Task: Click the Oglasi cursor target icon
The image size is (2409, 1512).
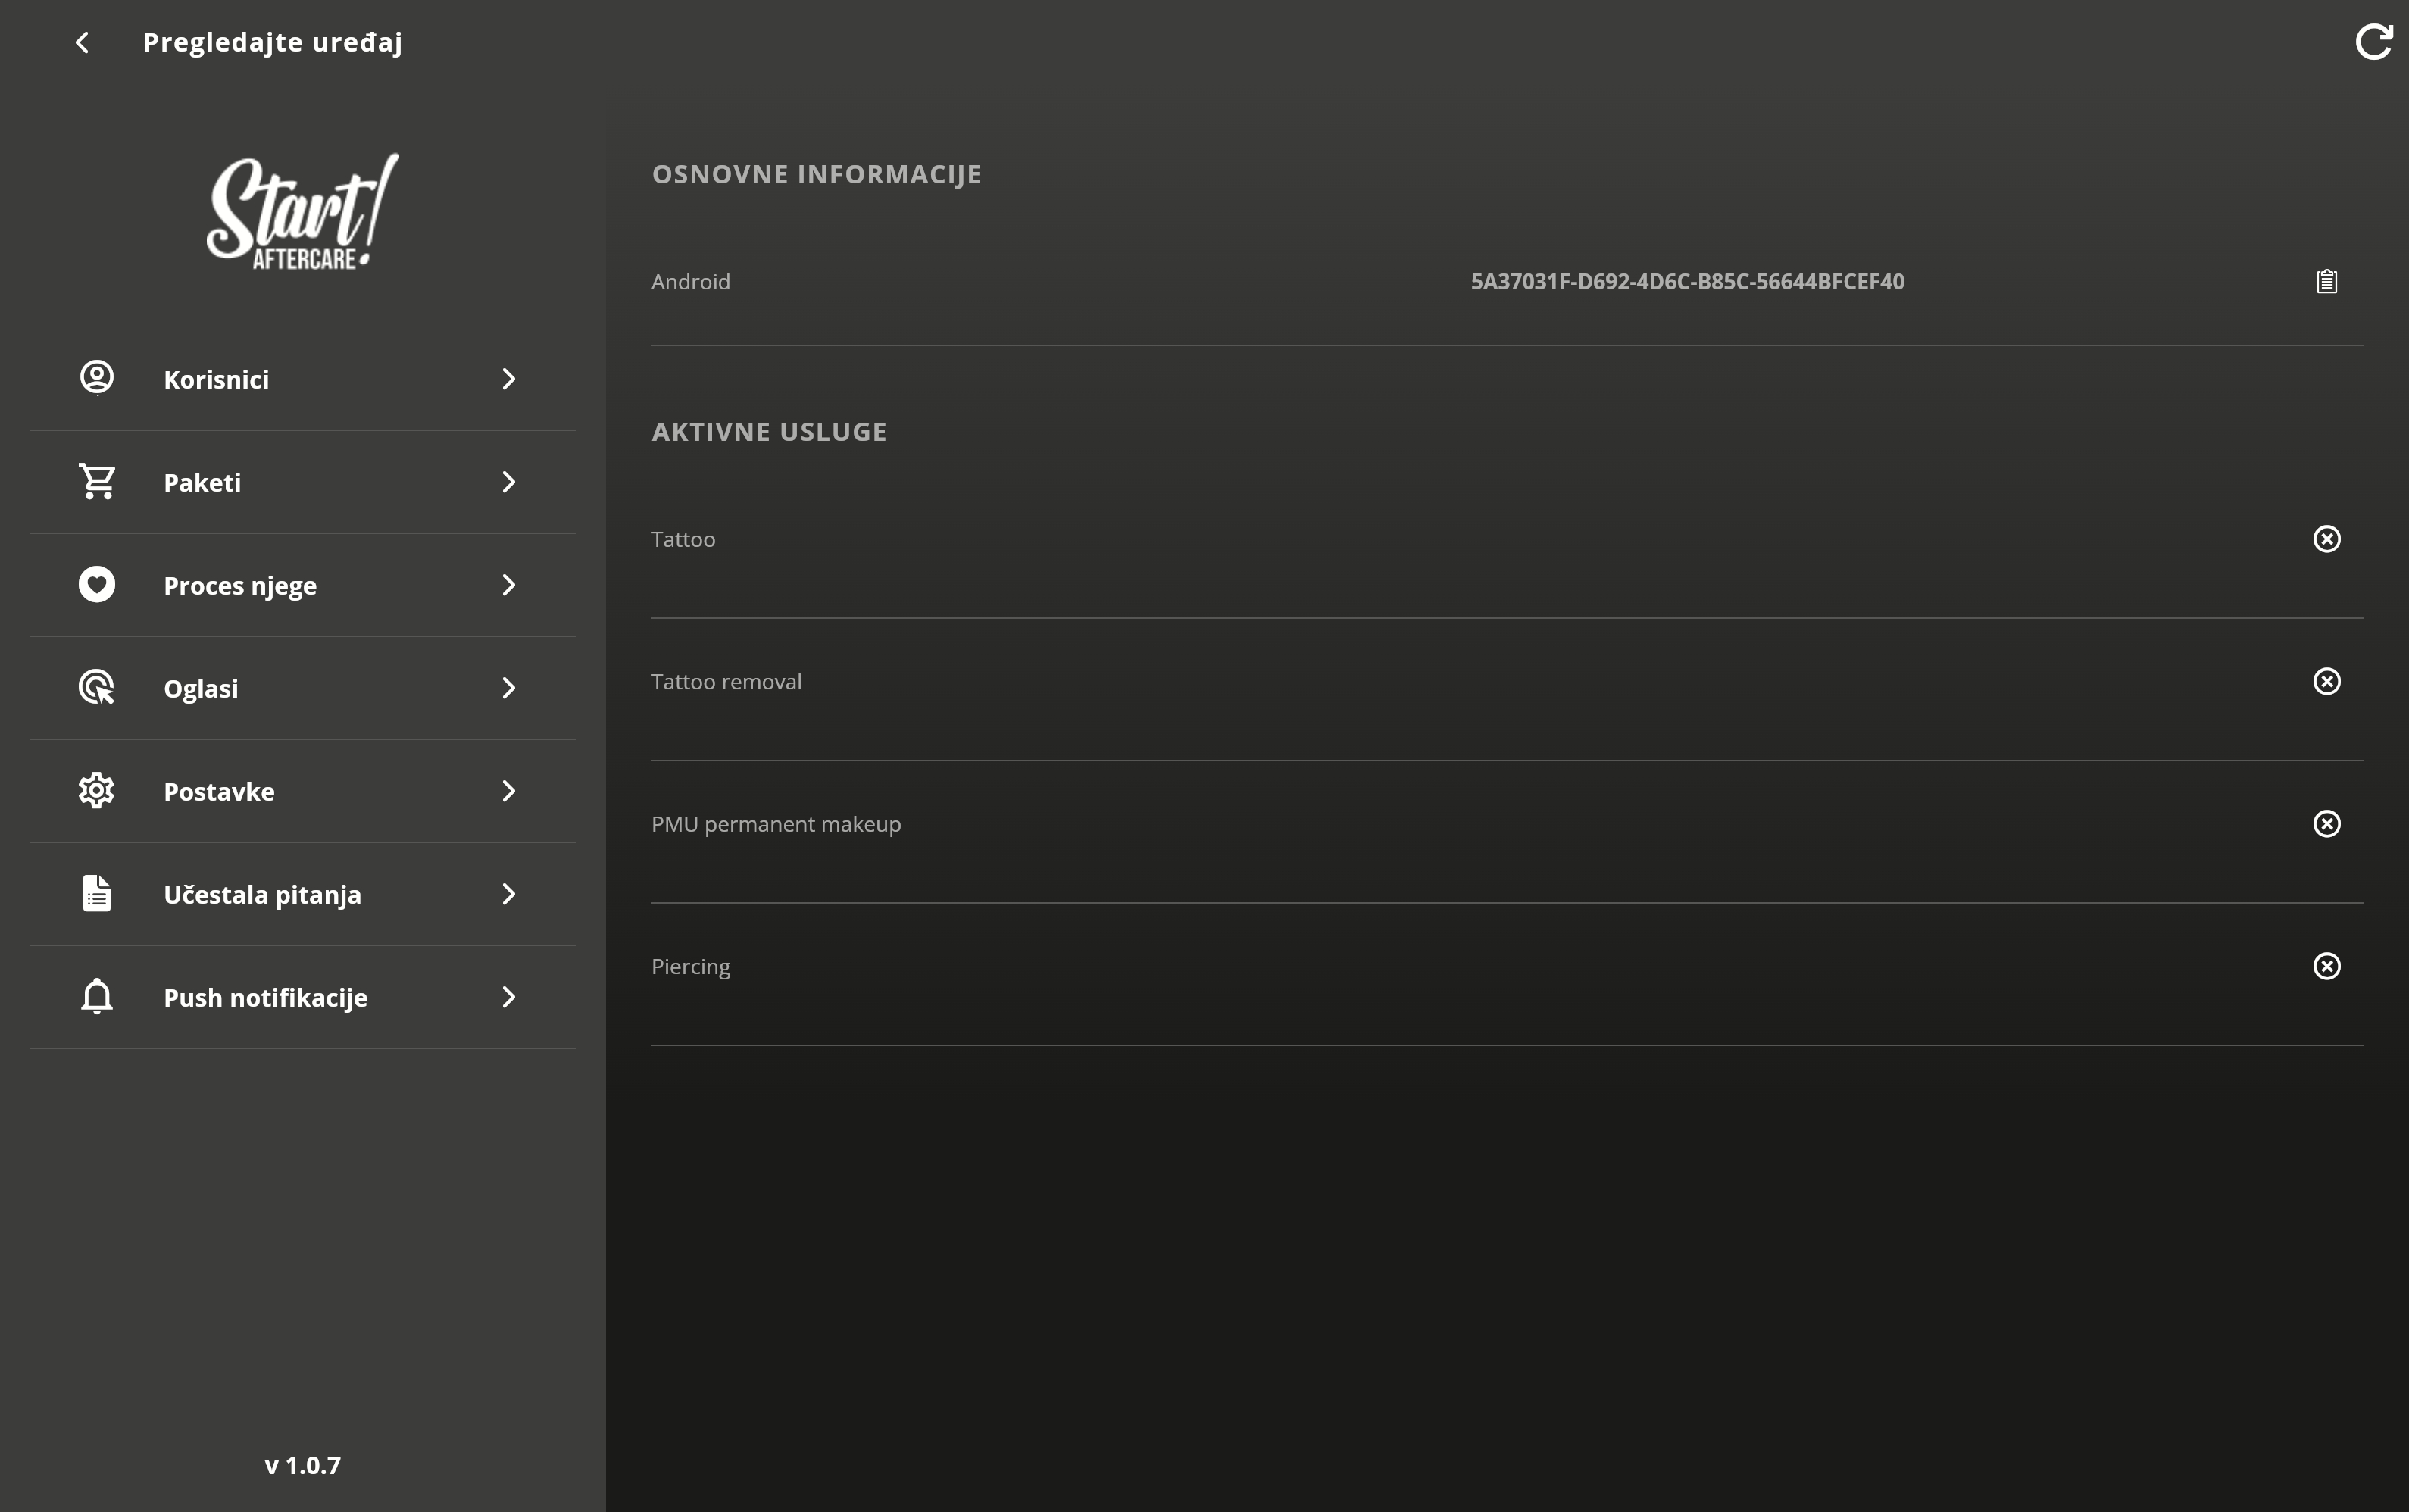Action: coord(97,687)
